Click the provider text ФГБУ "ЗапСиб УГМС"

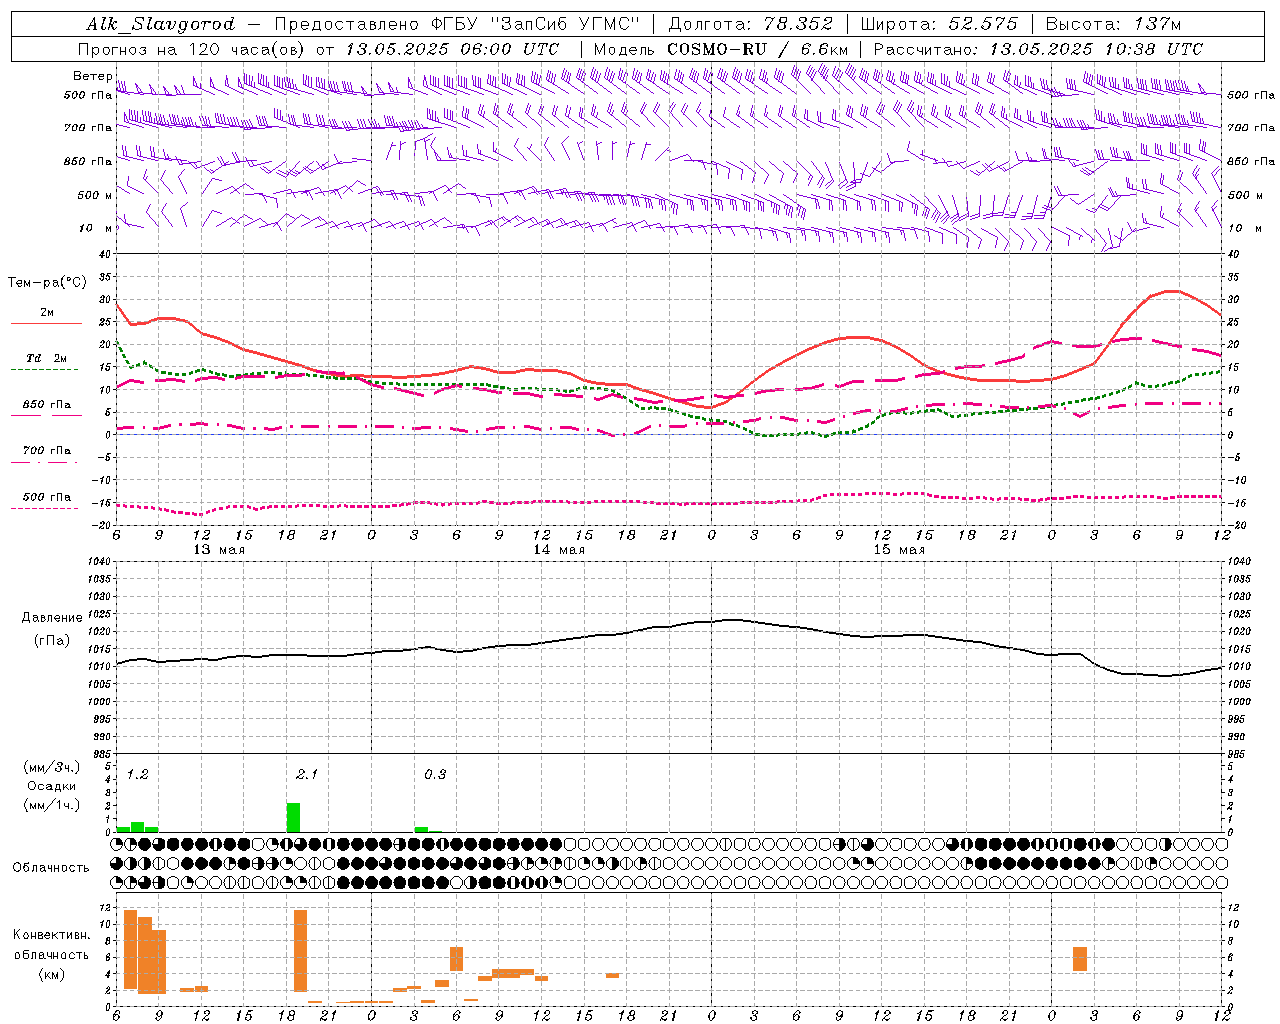point(536,24)
